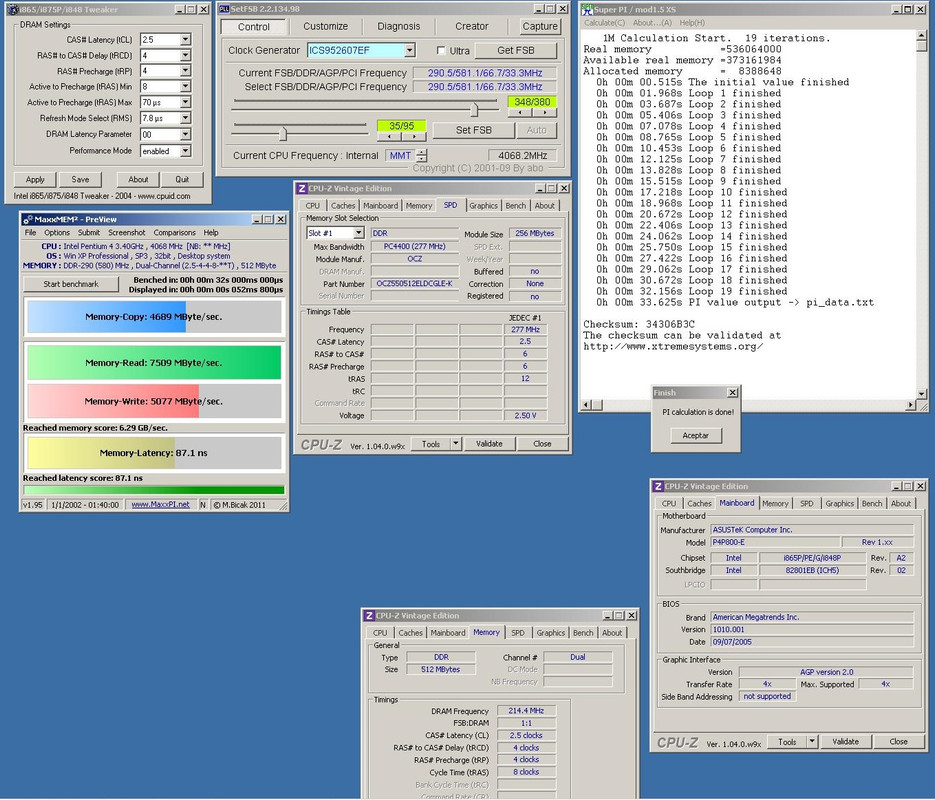
Task: Click the upper FSB slider thumb
Action: pos(474,109)
